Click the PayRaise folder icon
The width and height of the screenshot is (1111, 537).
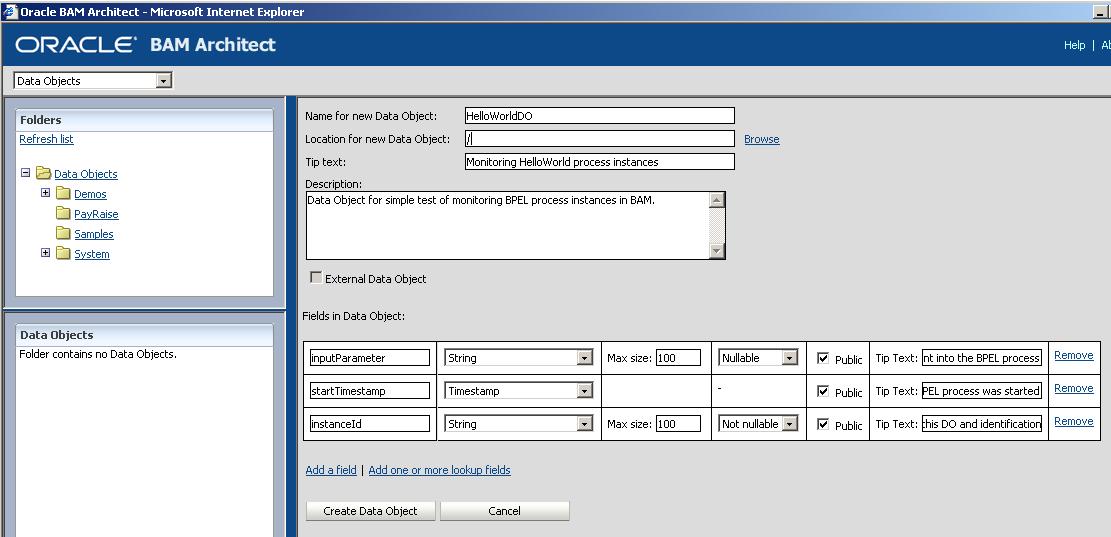(63, 214)
